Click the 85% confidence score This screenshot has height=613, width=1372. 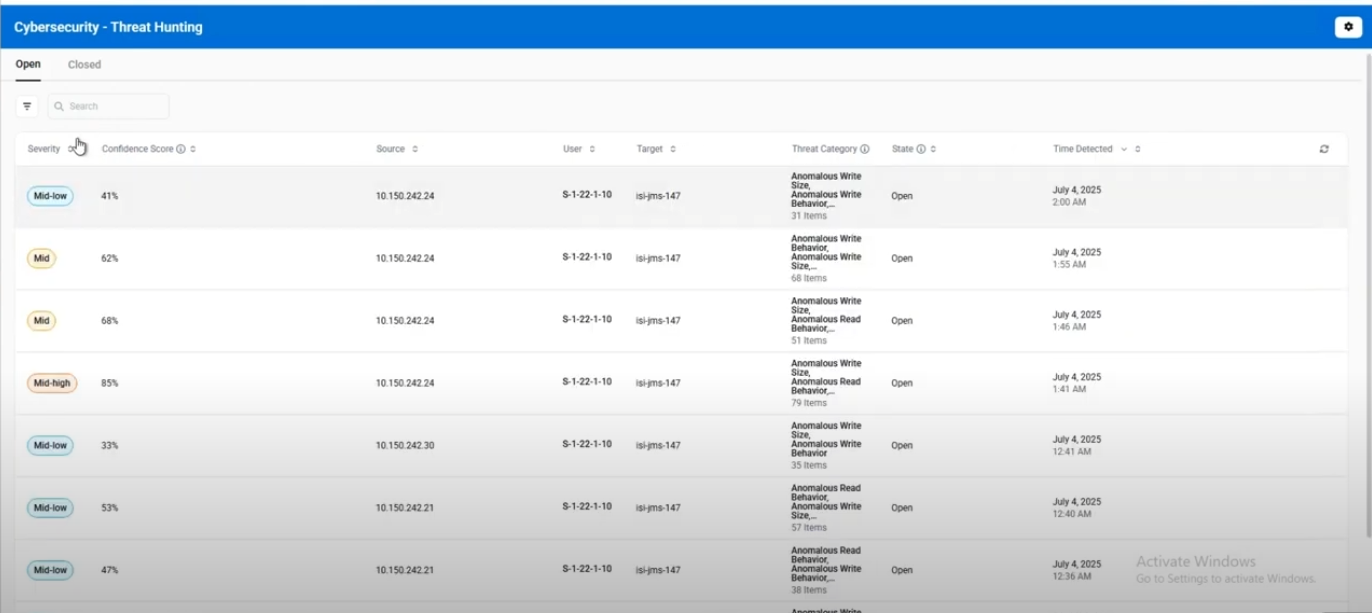[x=109, y=383]
